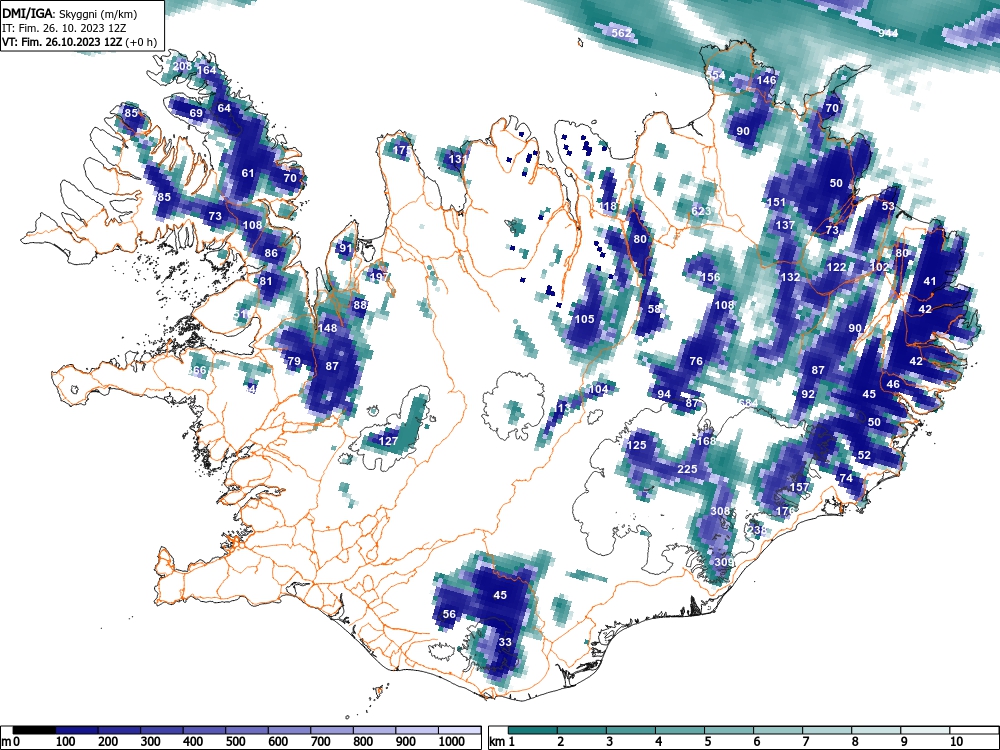
Task: Click the 'VT: Fim. 26.10.2023 12Z (+0 h)' line
Action: [x=79, y=42]
